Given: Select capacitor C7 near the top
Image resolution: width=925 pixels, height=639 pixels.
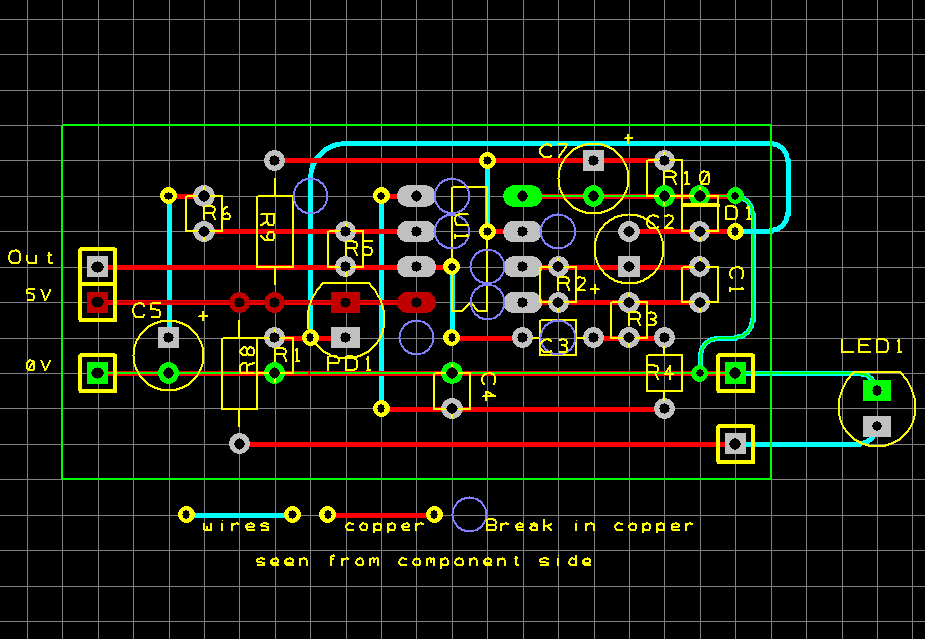Looking at the screenshot, I should click(592, 177).
